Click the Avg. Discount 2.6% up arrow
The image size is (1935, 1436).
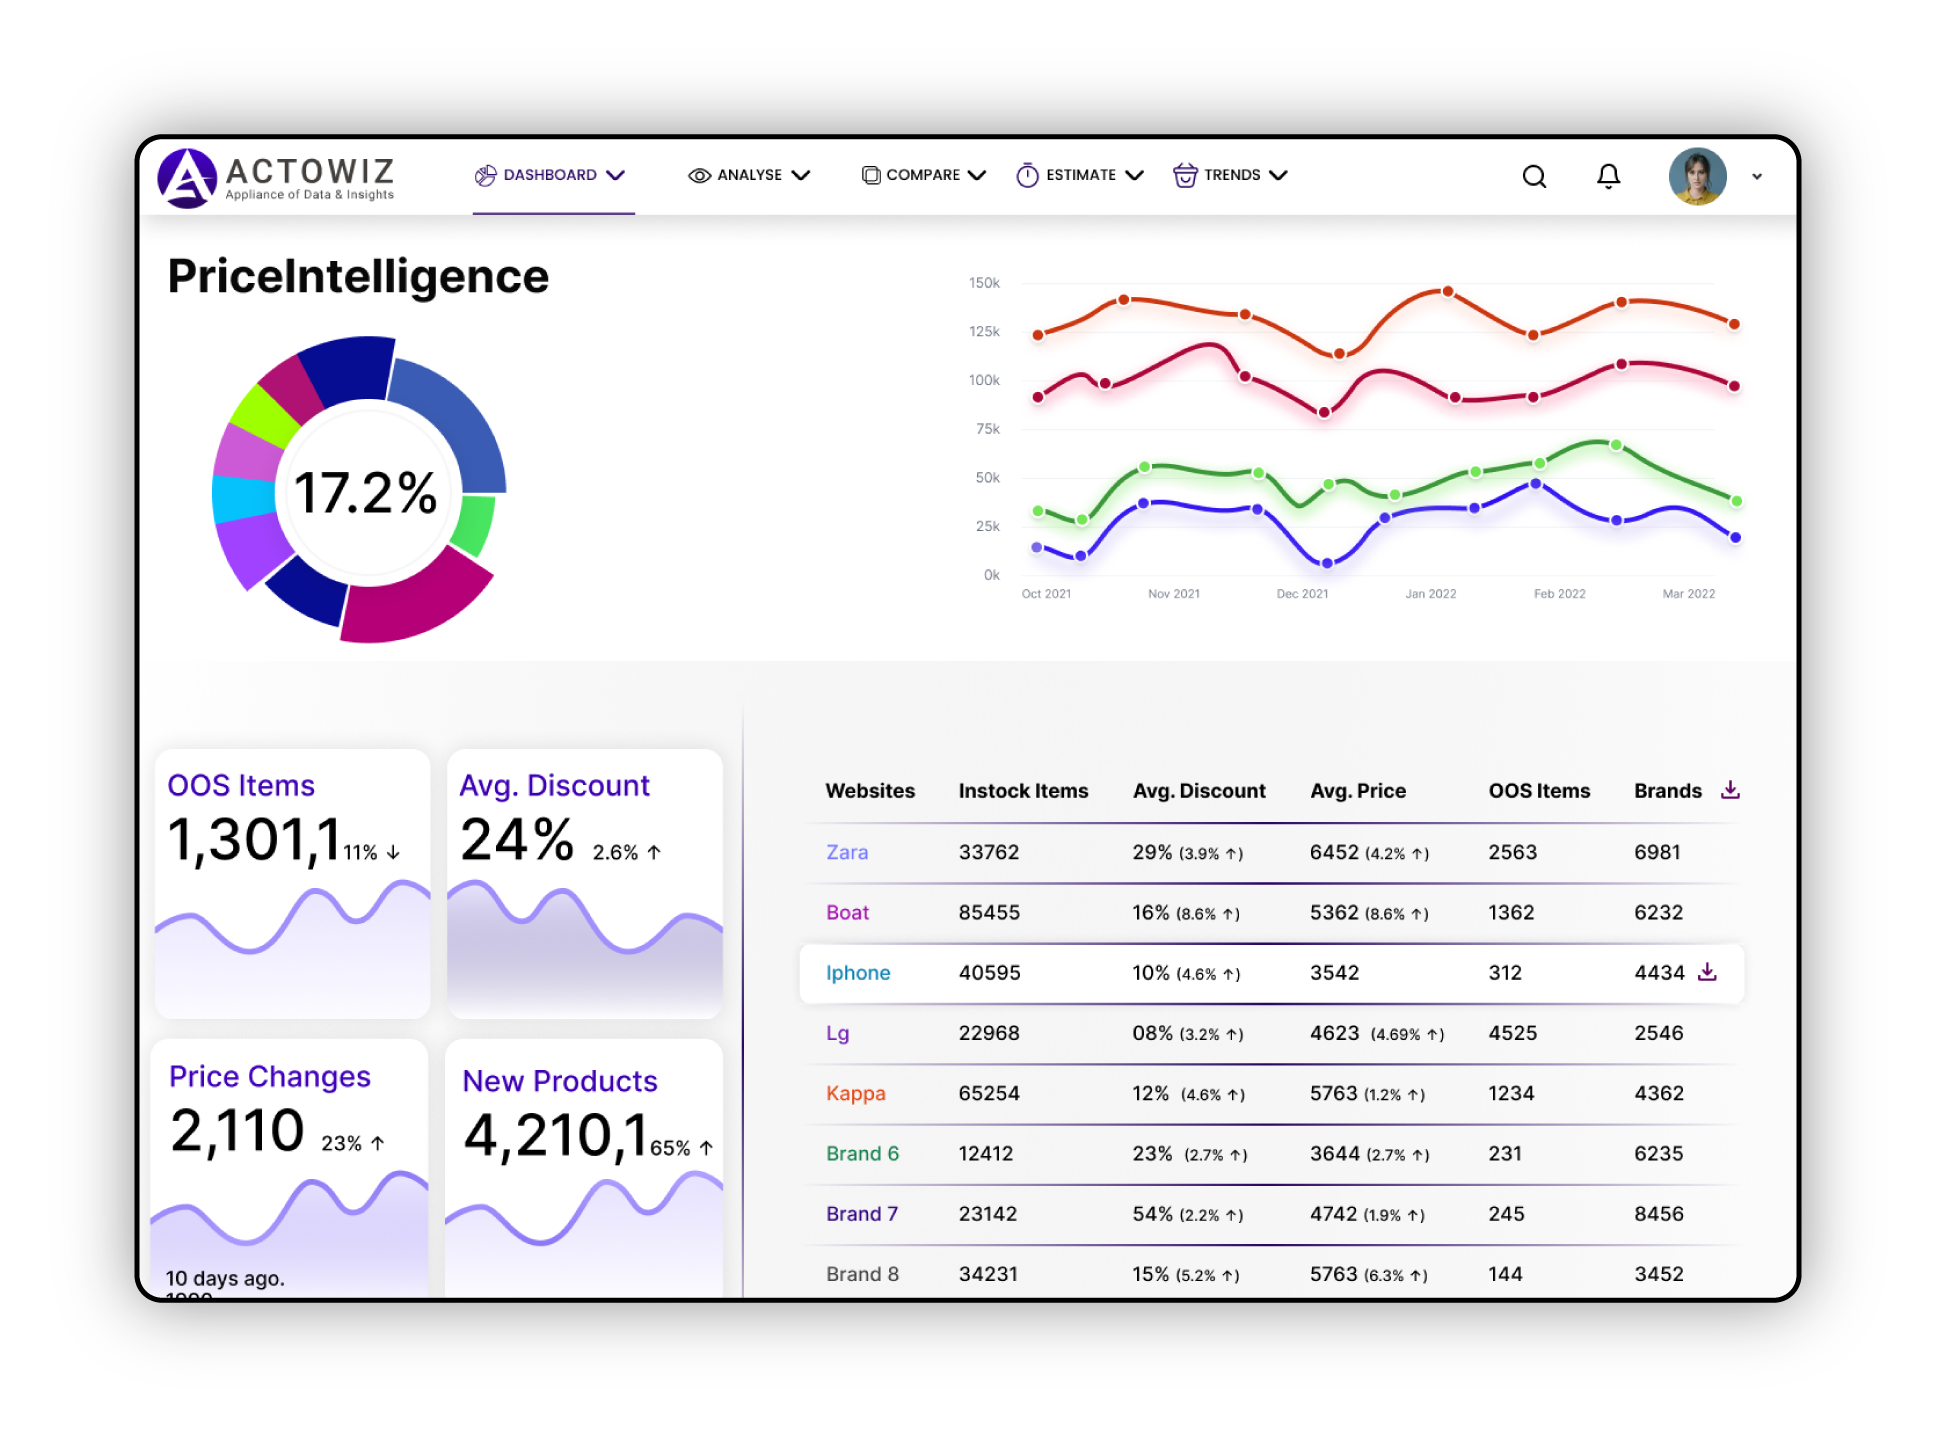pyautogui.click(x=654, y=852)
